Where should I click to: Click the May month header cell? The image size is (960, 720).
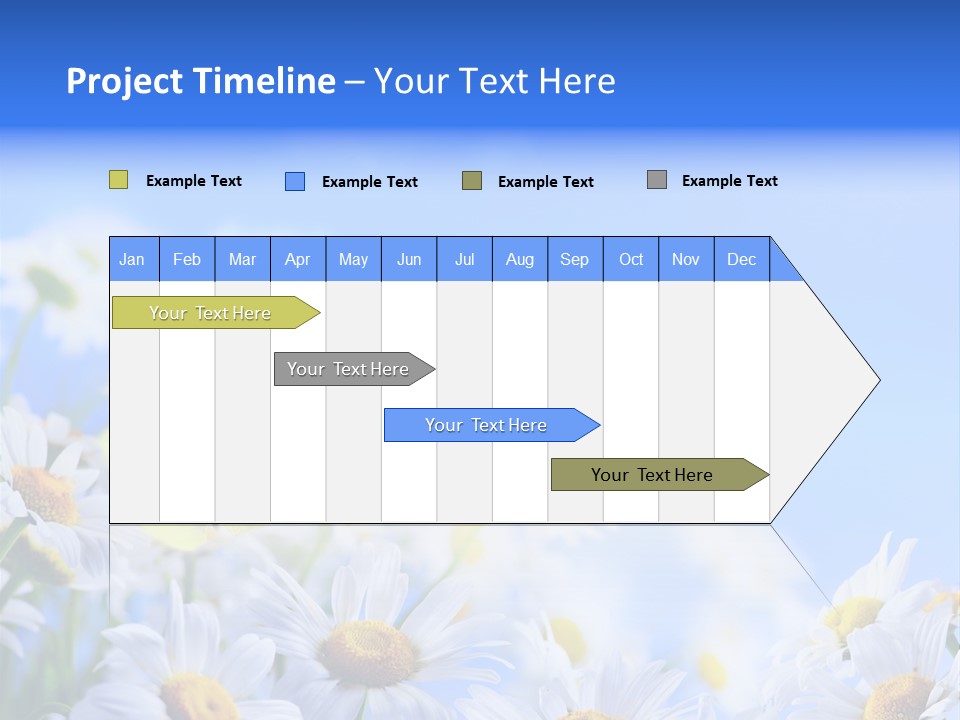pyautogui.click(x=353, y=259)
